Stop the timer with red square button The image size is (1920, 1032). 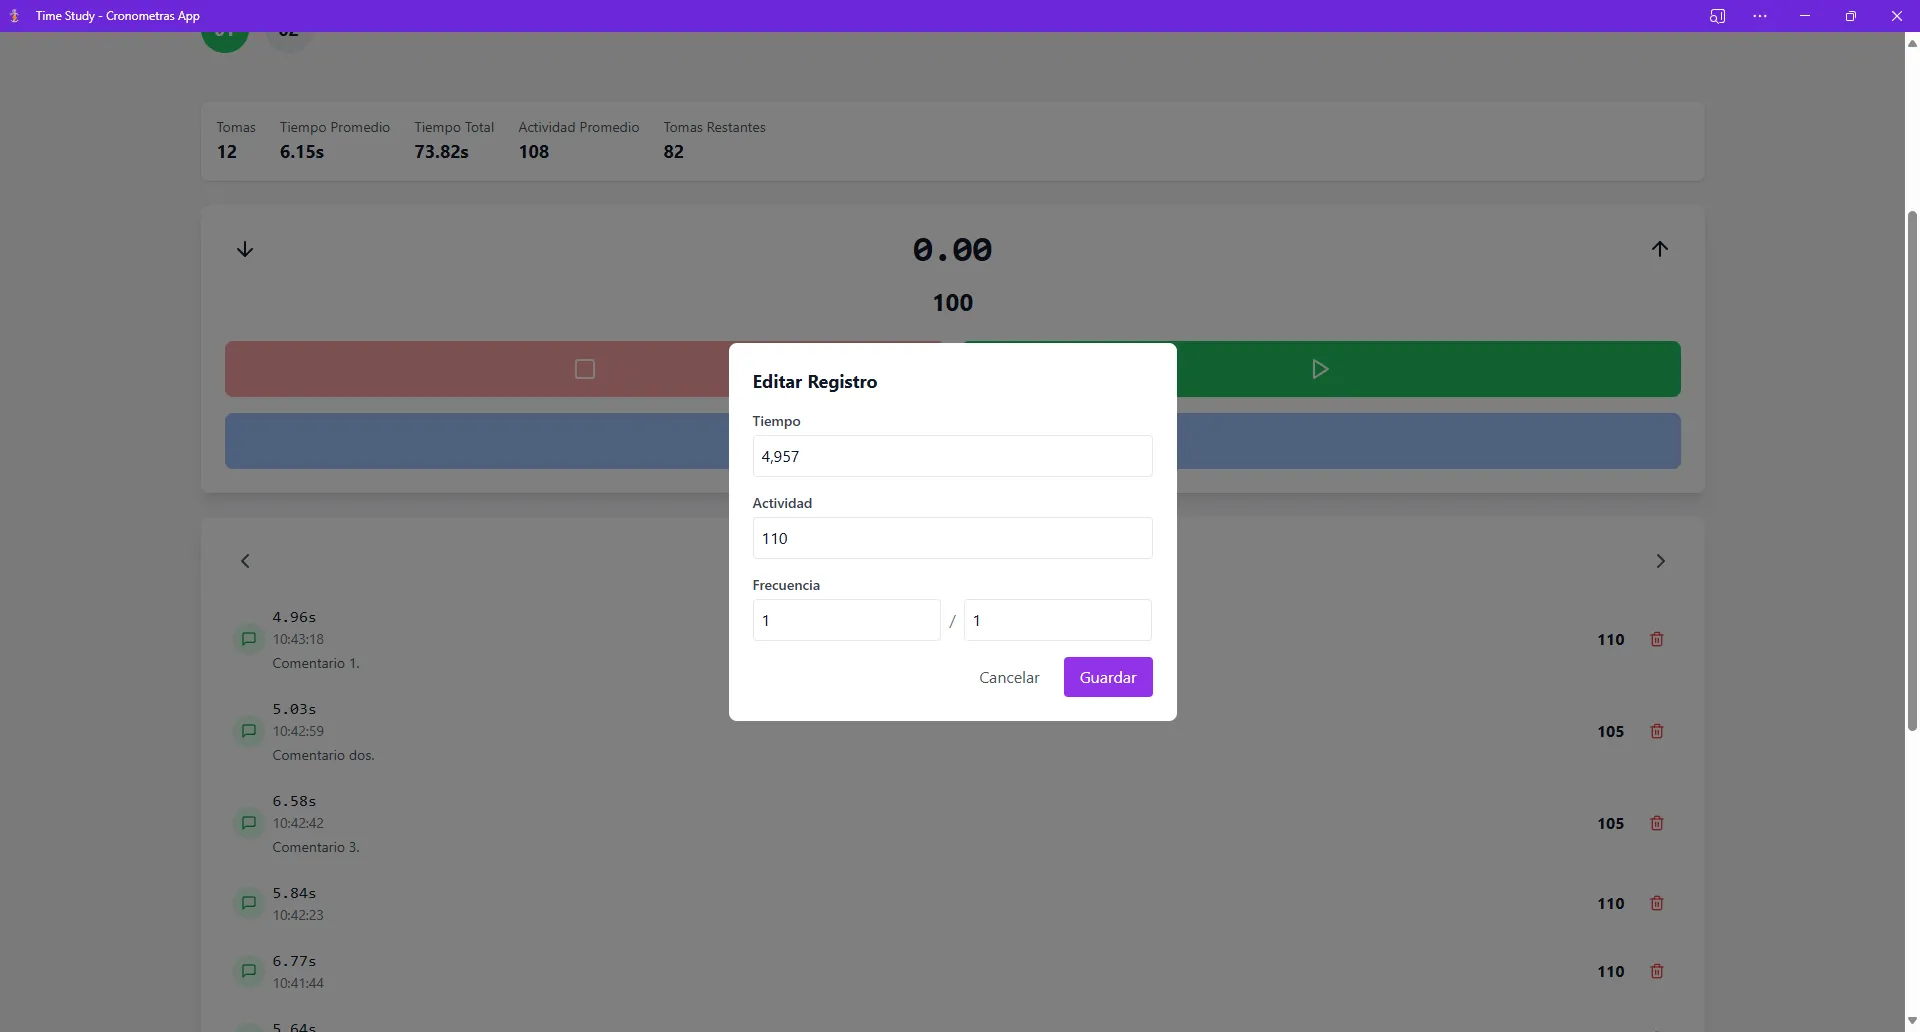(584, 369)
